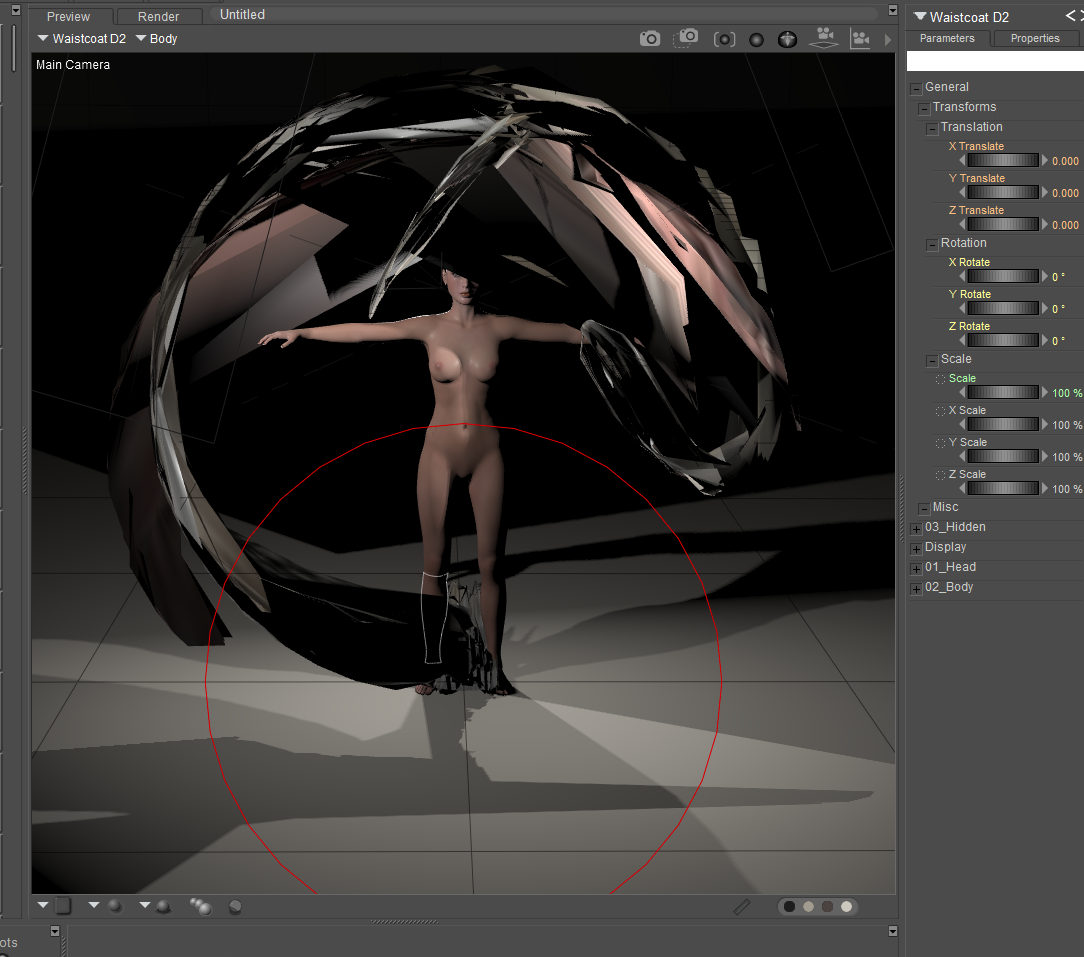Toggle the dotted circle beside X Scale
The height and width of the screenshot is (957, 1084).
940,411
